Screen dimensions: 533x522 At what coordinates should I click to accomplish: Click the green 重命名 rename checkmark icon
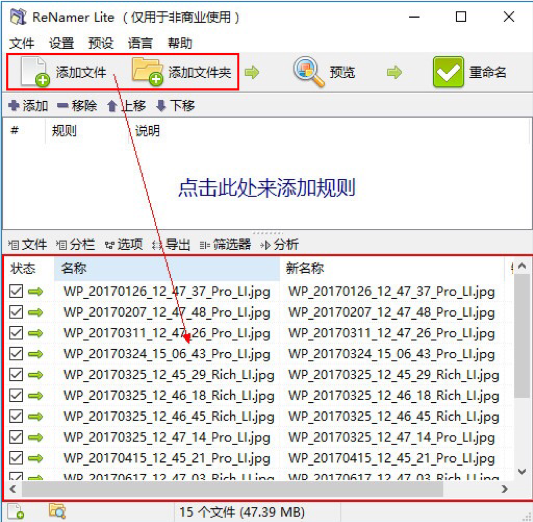coord(448,72)
